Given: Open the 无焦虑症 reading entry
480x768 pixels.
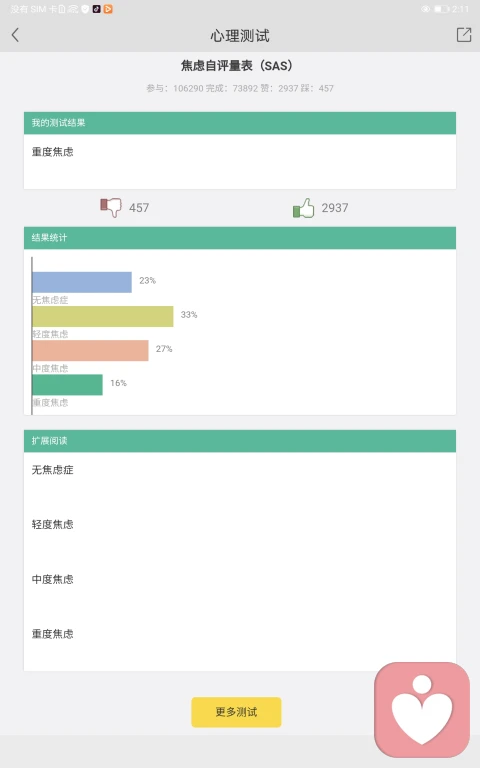Looking at the screenshot, I should 52,470.
